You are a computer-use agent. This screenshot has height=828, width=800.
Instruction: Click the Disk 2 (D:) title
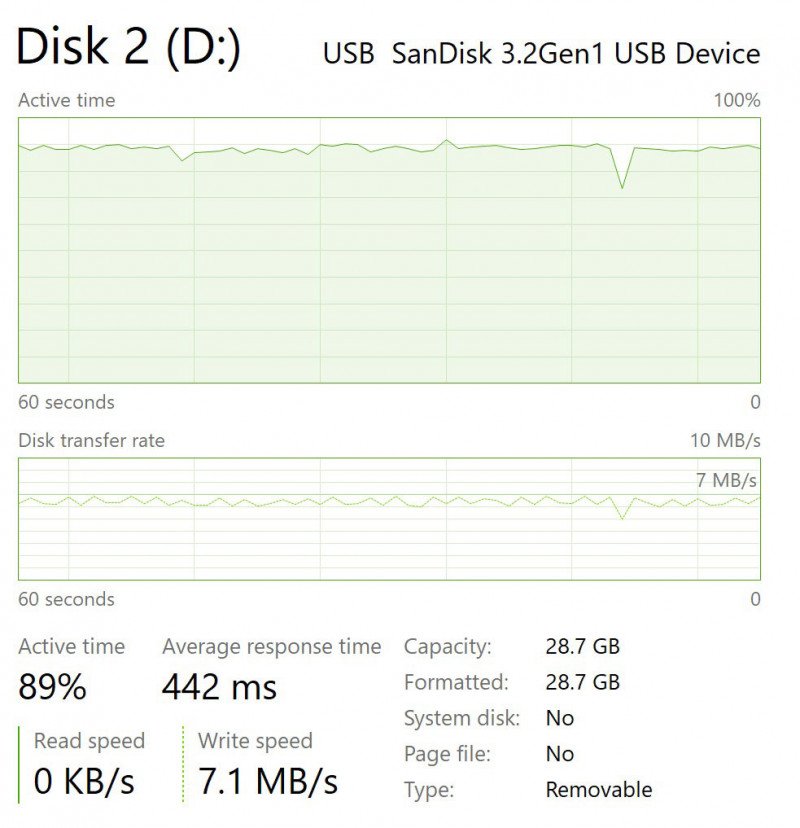[x=128, y=47]
